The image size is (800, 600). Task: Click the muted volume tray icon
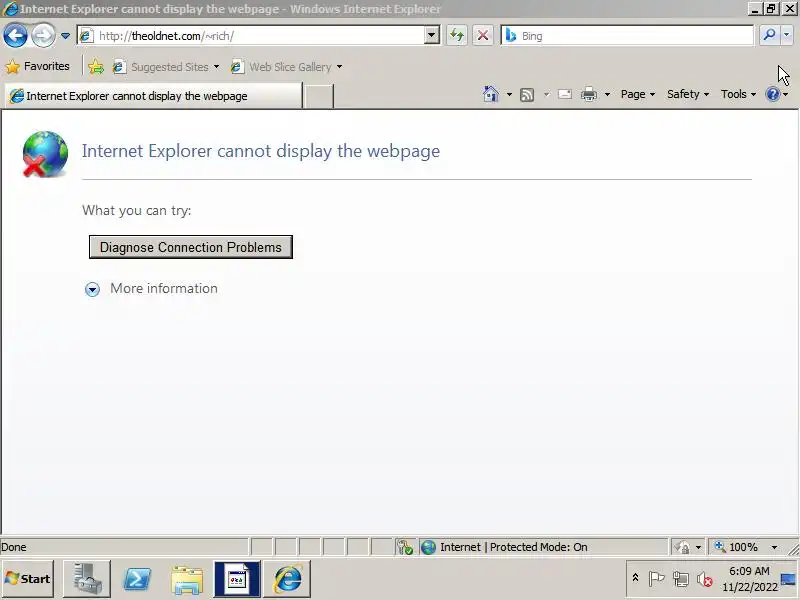point(705,579)
